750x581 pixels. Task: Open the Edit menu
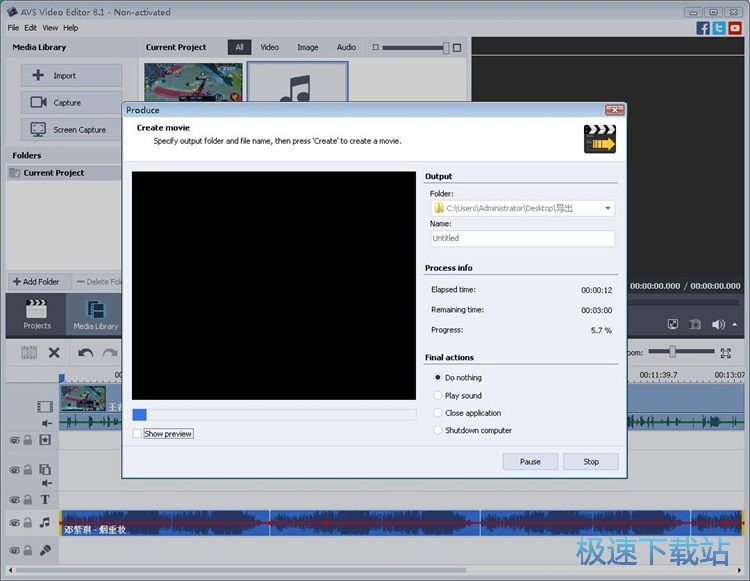click(31, 28)
